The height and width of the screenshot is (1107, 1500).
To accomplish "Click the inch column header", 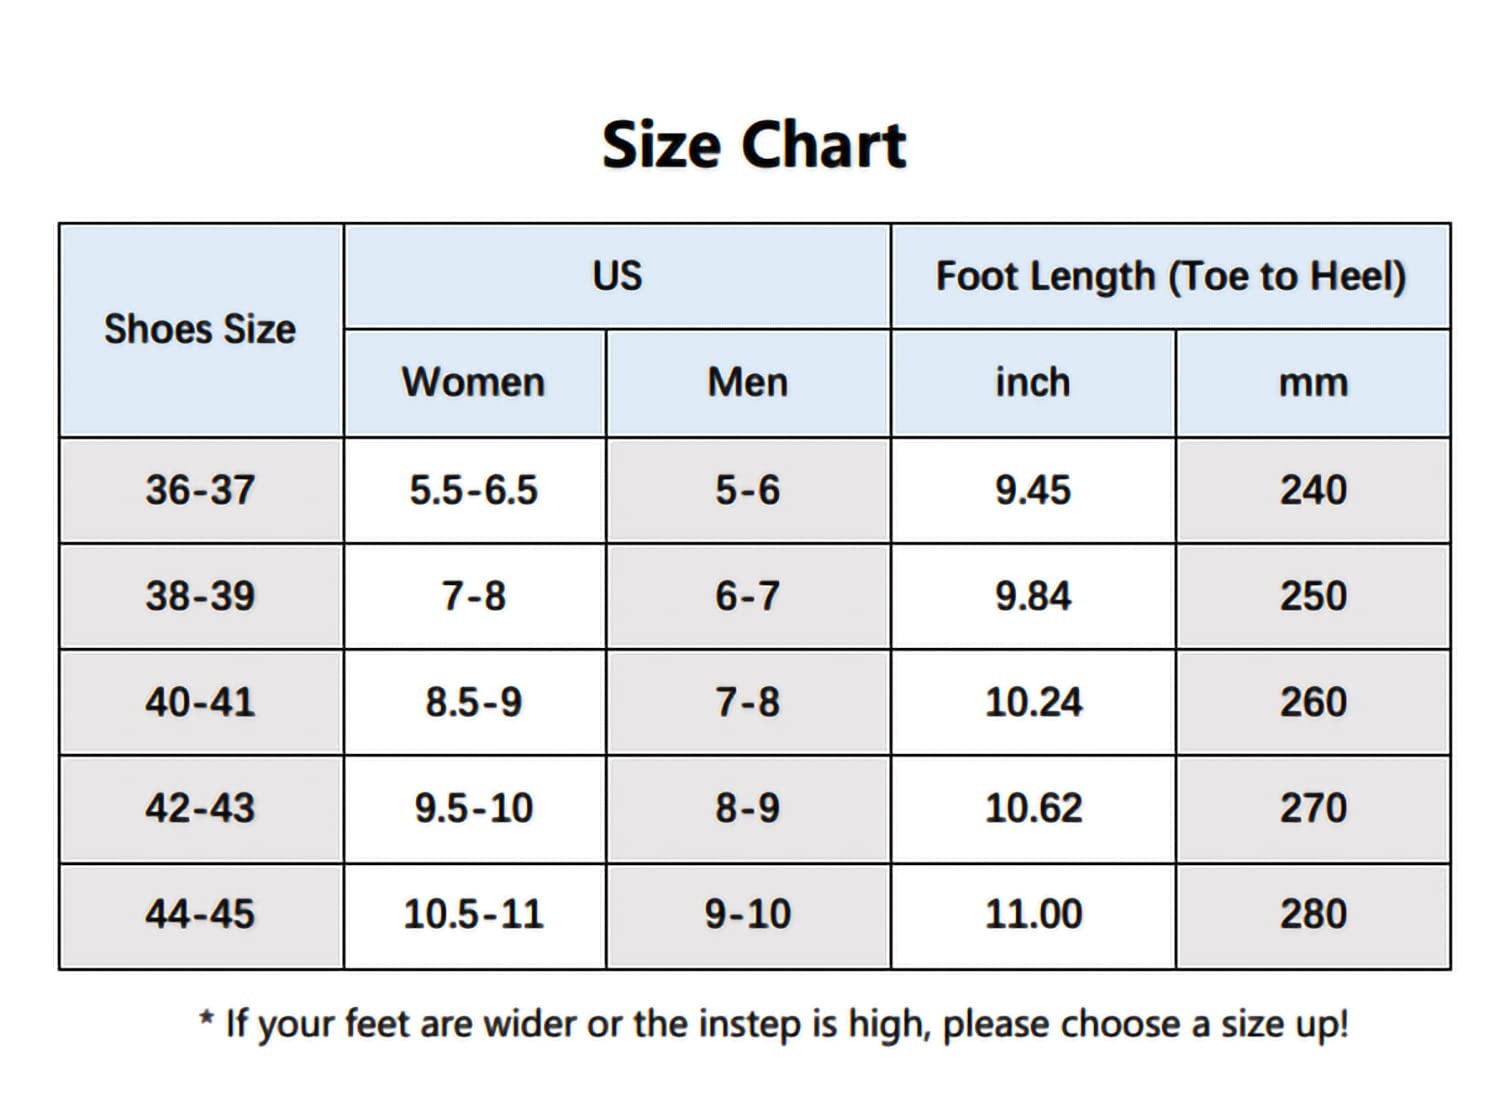I will point(1033,383).
